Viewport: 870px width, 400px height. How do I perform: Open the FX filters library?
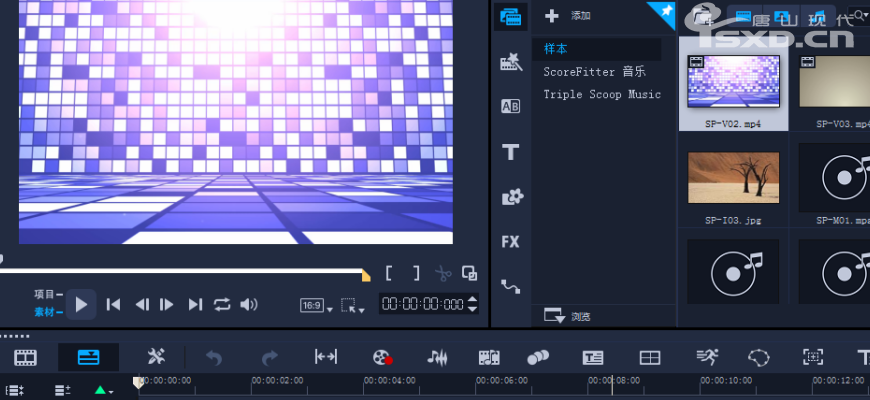point(511,241)
